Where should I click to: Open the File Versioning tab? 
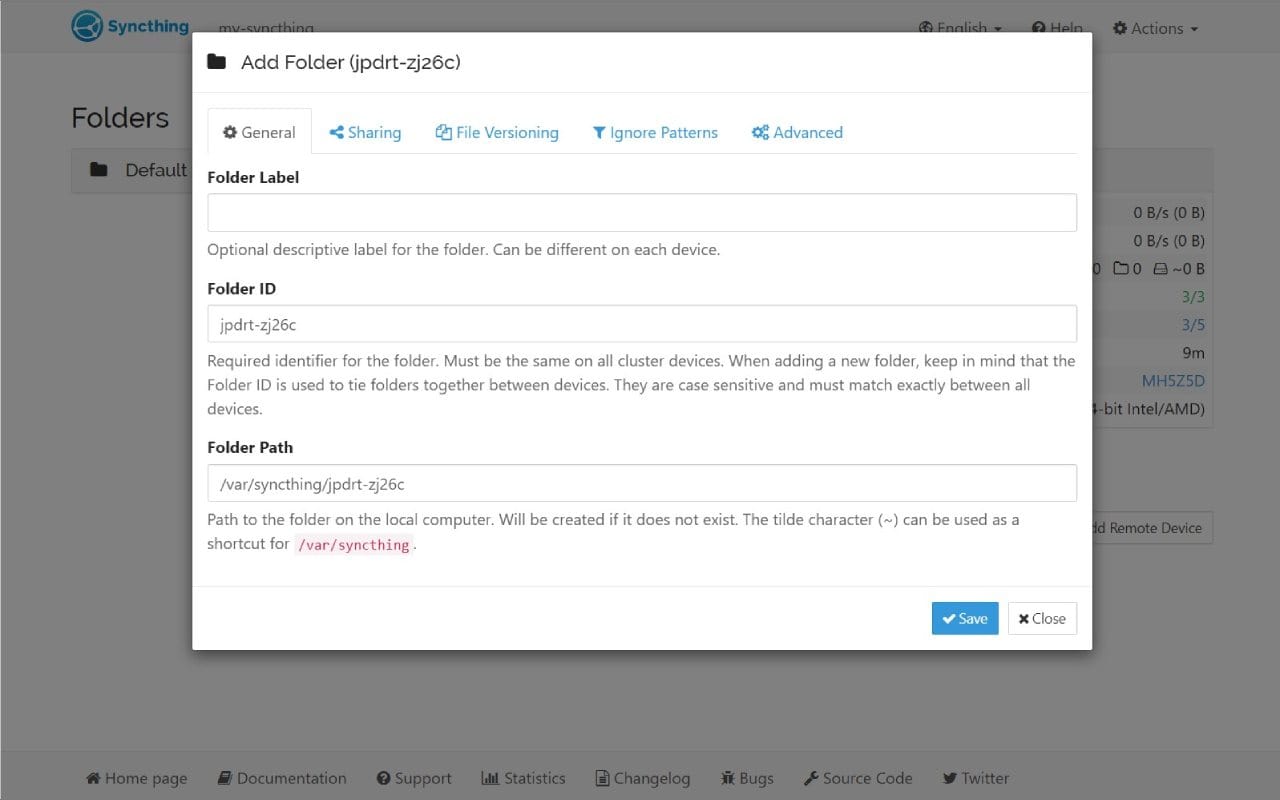click(x=497, y=132)
